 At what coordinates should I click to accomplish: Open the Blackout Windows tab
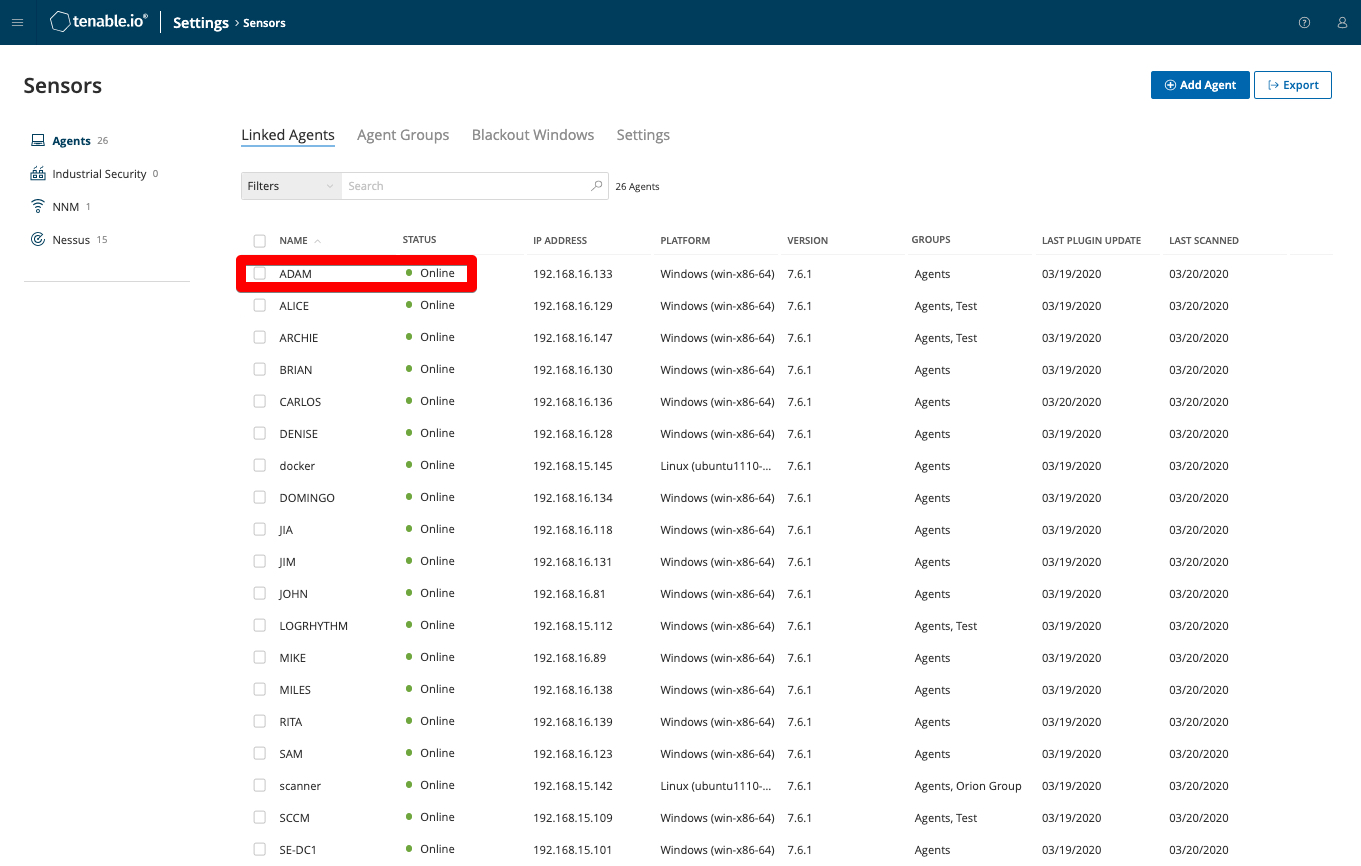pos(532,135)
